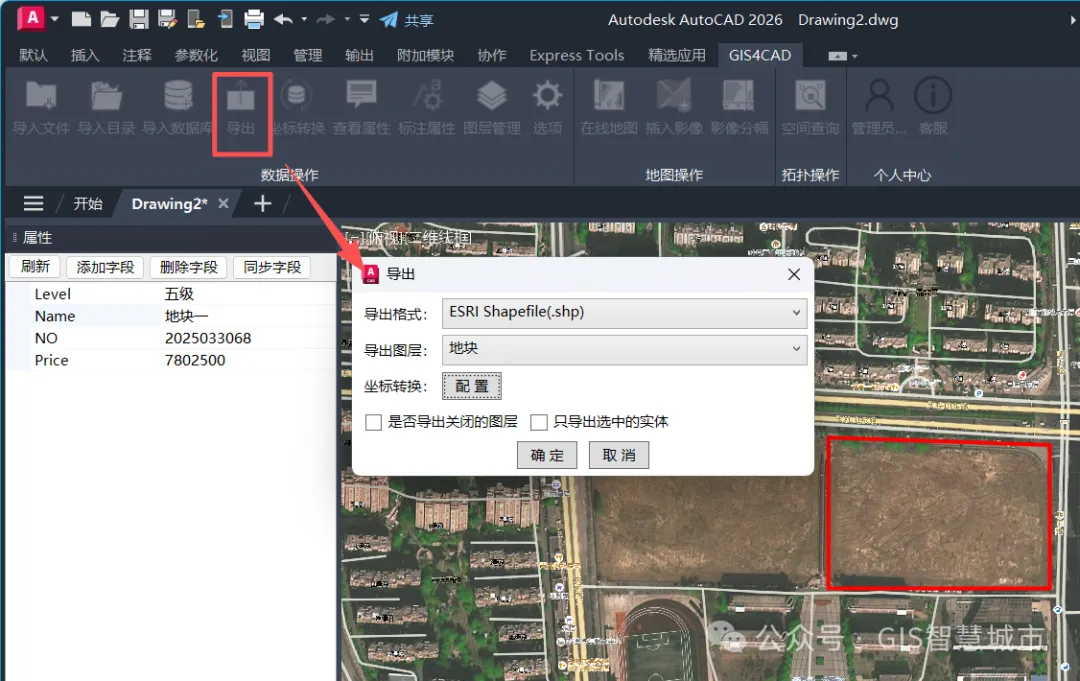
Task: Click the 添加字段 add field button
Action: (105, 267)
